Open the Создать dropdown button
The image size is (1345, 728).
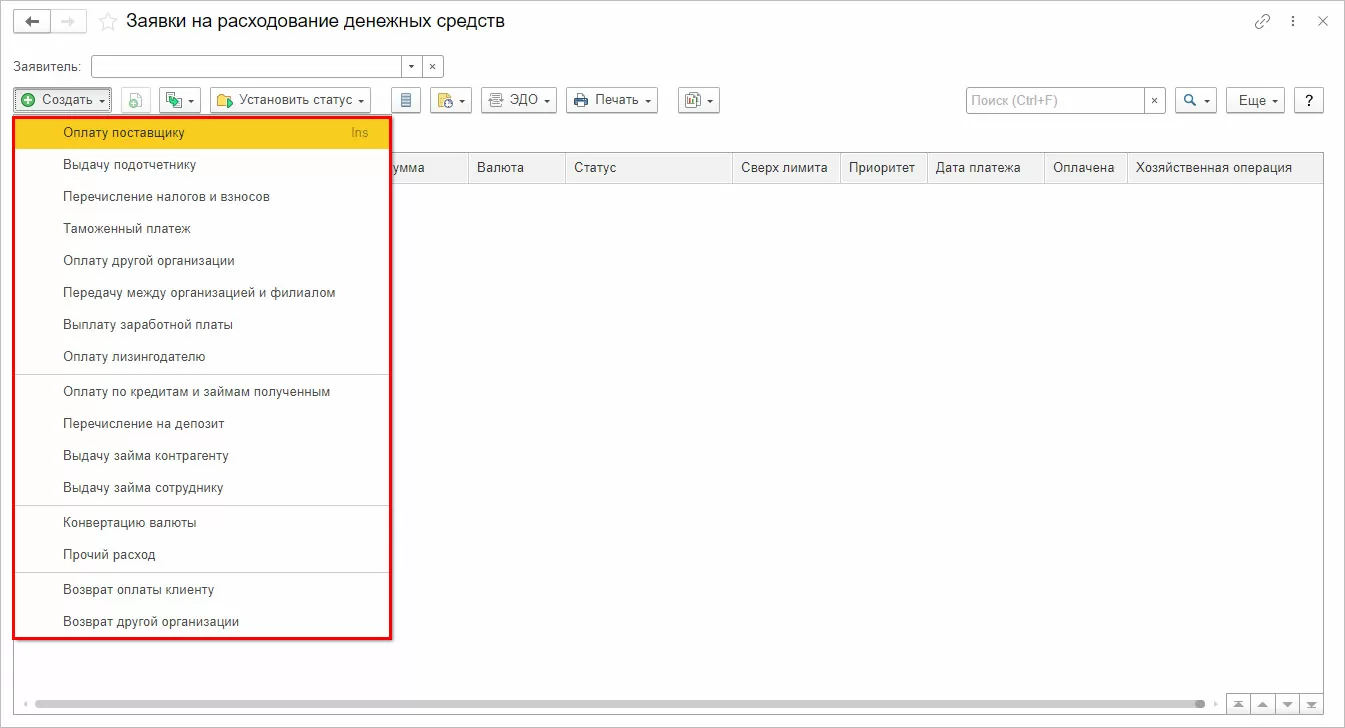point(64,100)
